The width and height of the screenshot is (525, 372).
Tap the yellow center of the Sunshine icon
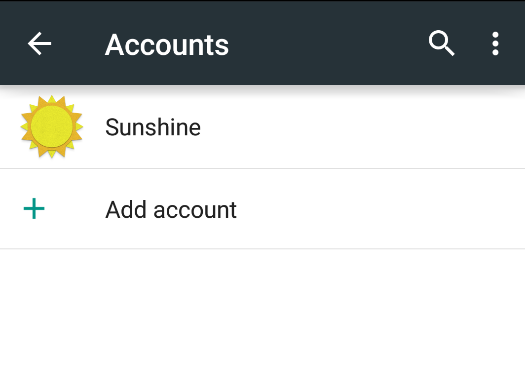pos(52,127)
